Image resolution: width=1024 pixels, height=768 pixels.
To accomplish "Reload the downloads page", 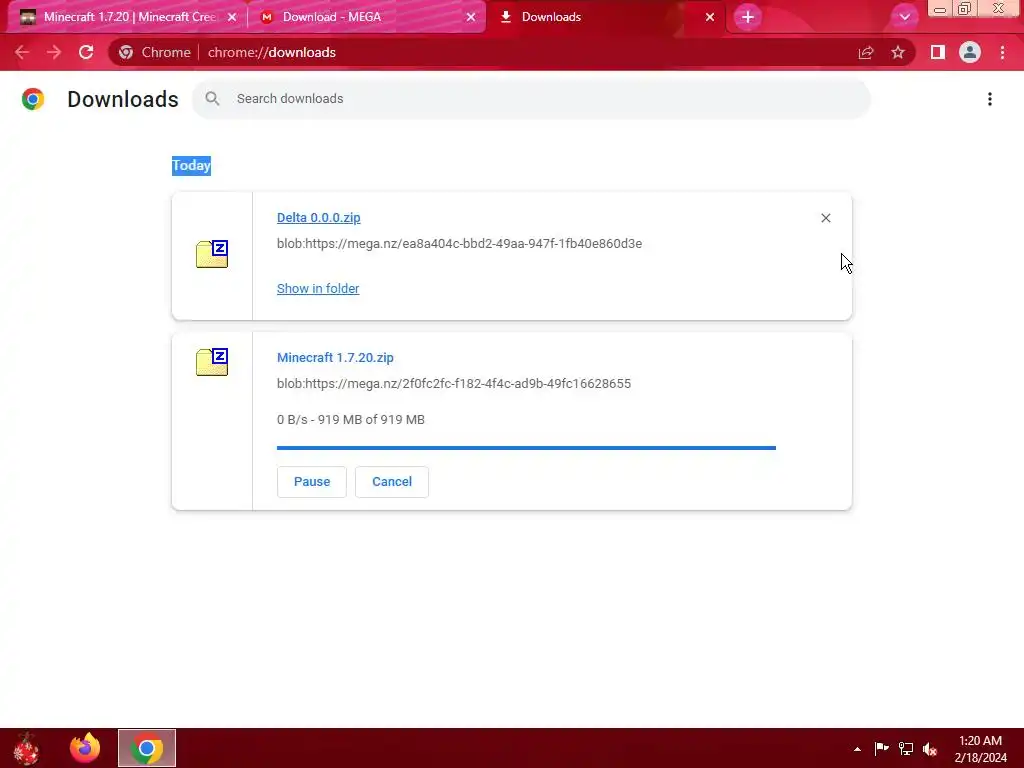I will pos(86,52).
